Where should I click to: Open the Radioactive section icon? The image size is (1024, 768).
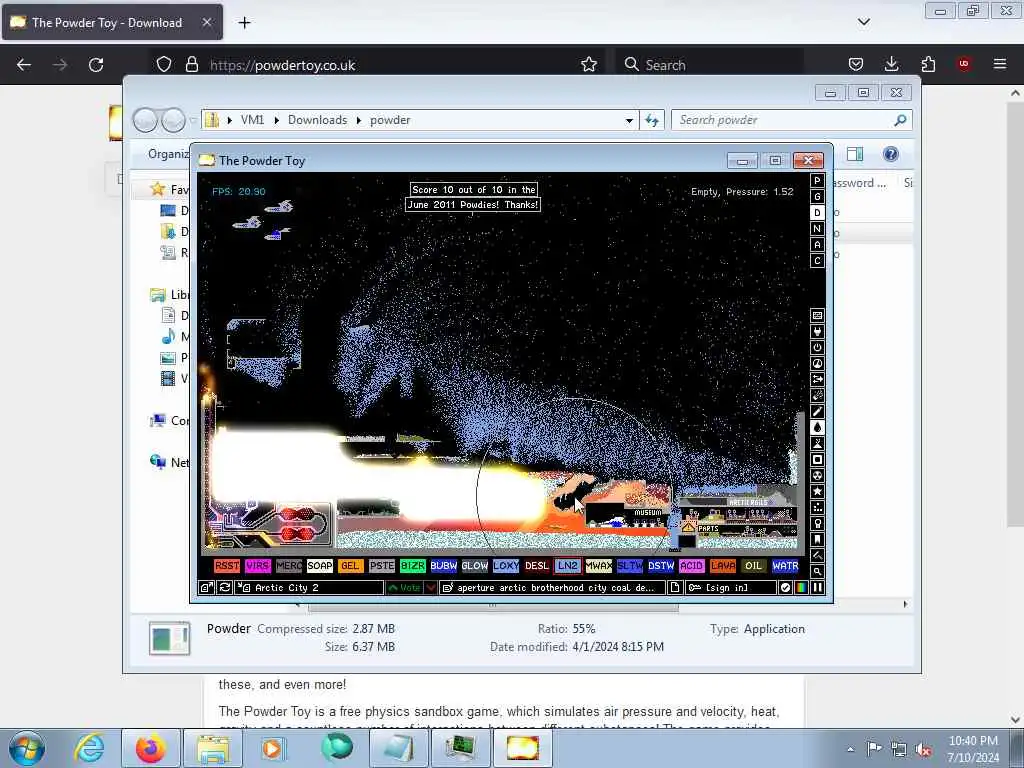pyautogui.click(x=817, y=475)
